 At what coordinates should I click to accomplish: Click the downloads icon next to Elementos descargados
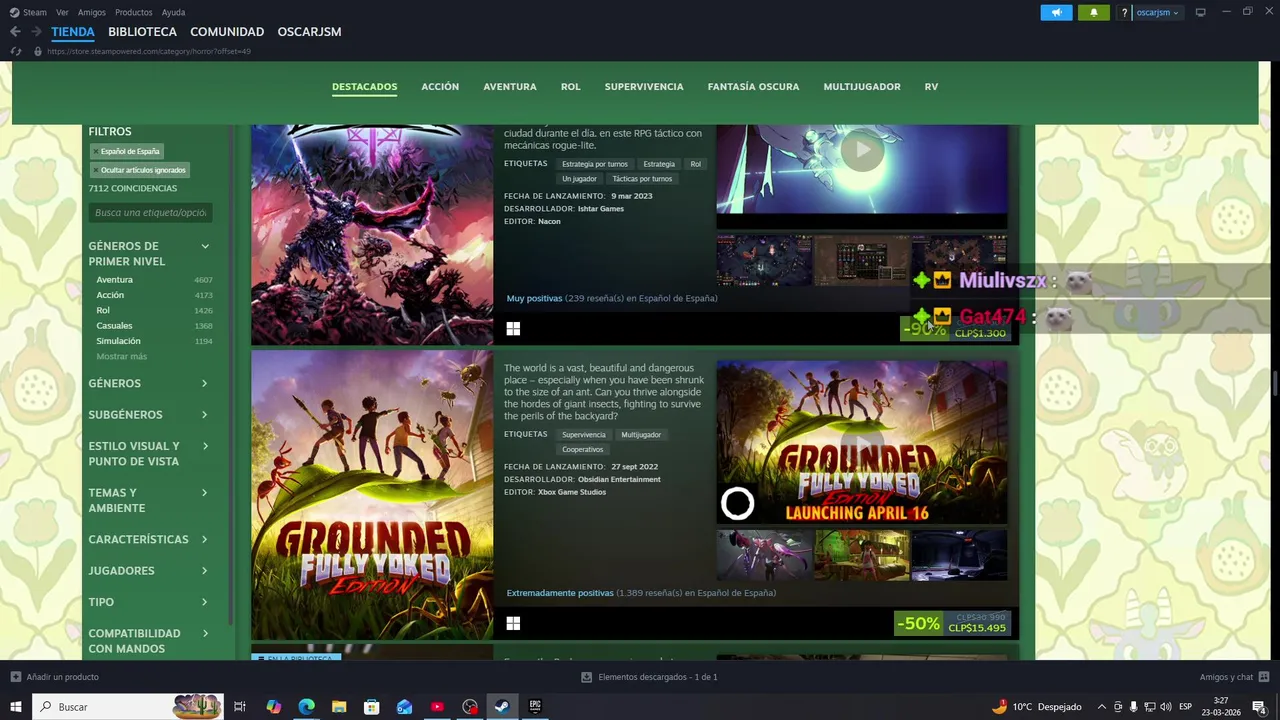click(x=587, y=677)
